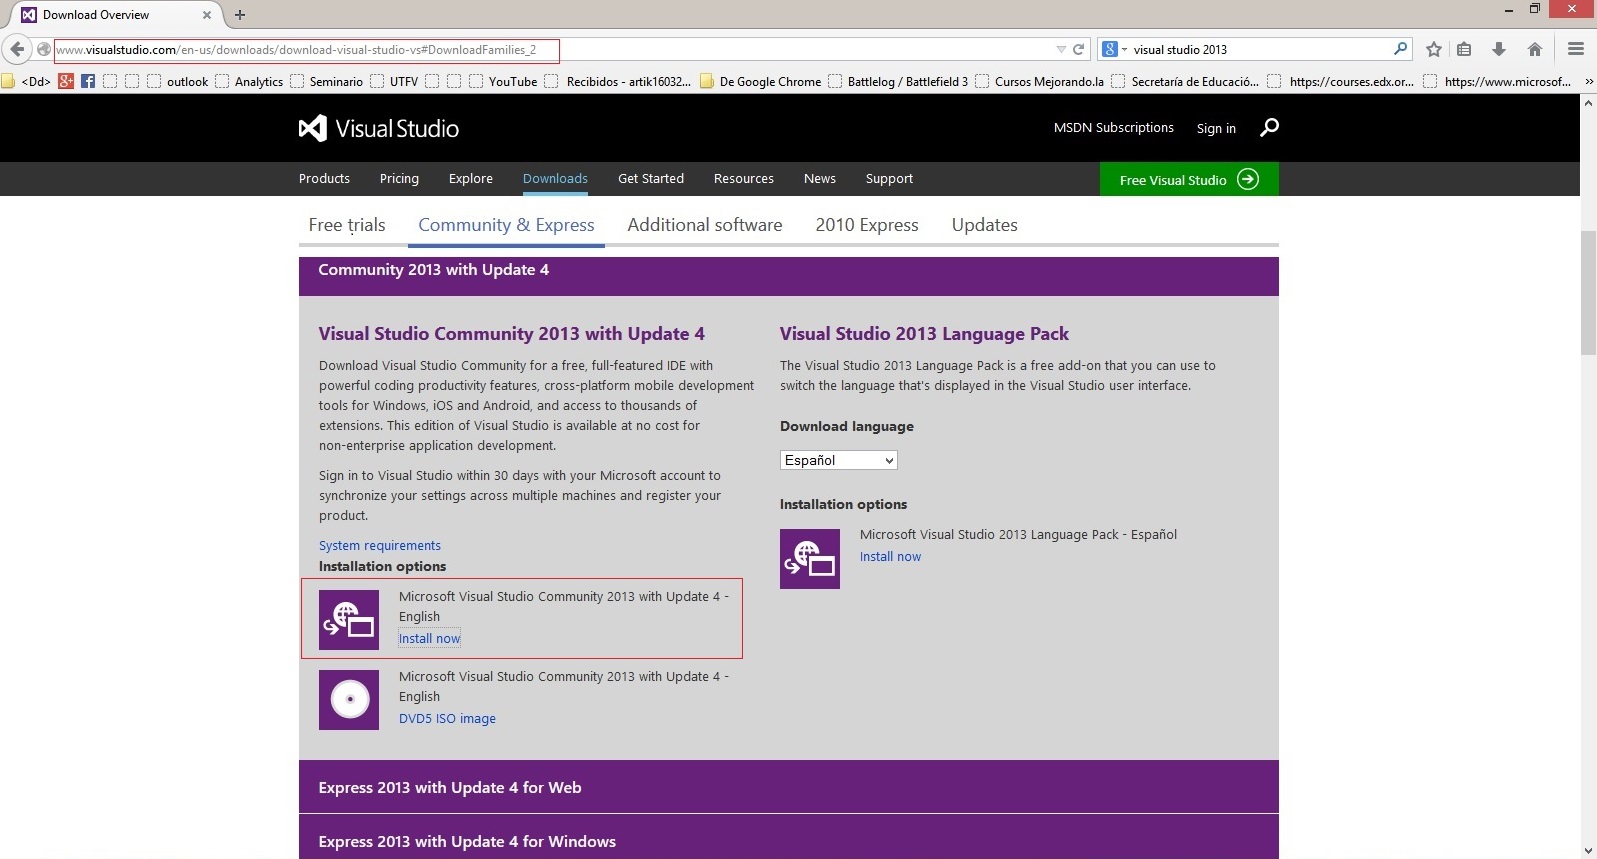
Task: Open the browser hamburger menu
Action: click(1576, 49)
